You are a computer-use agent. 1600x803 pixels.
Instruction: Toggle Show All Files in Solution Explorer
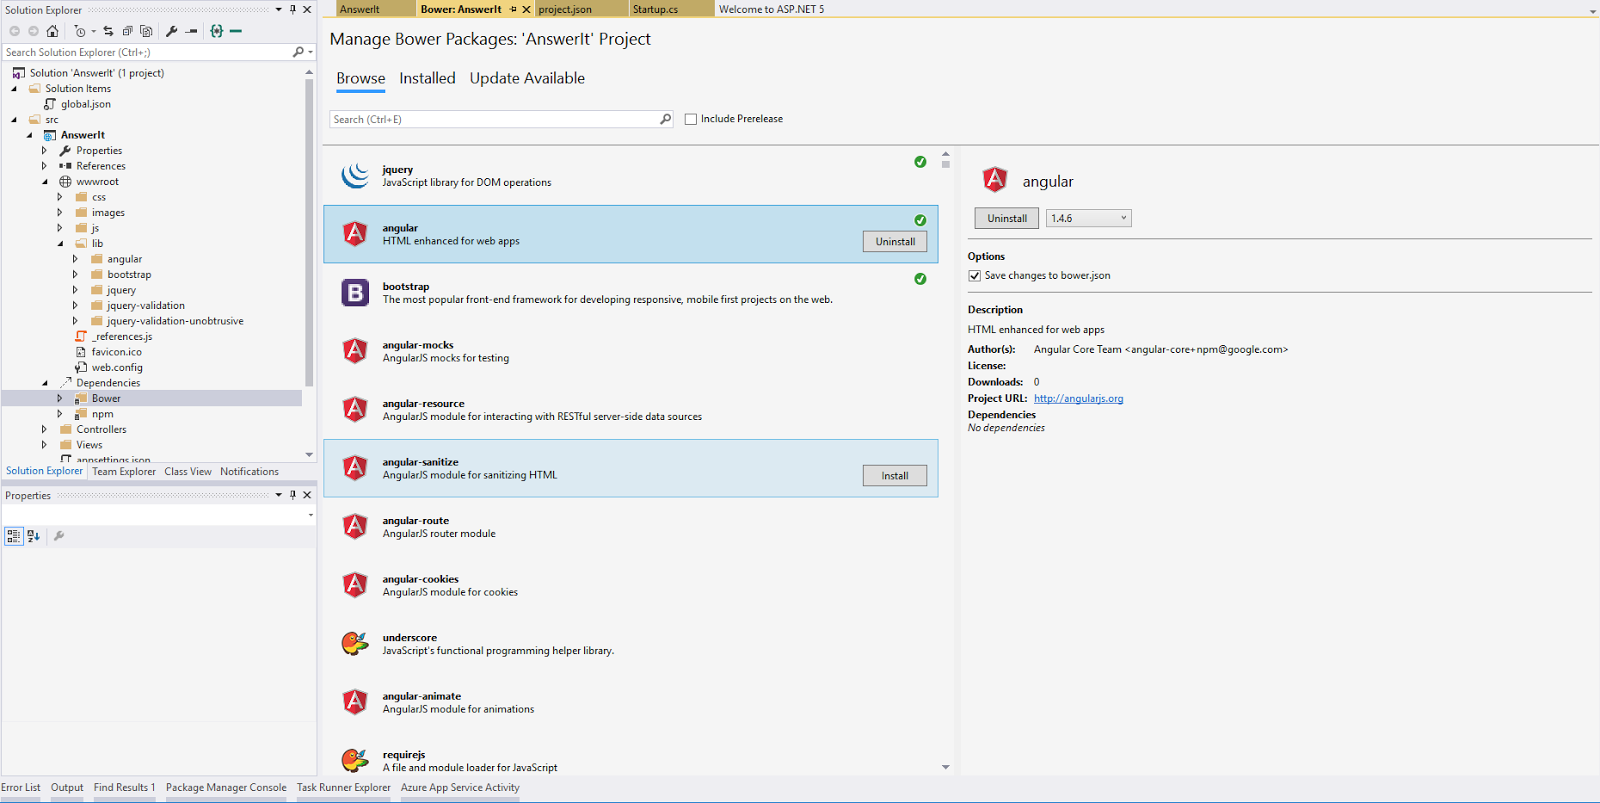[x=146, y=31]
